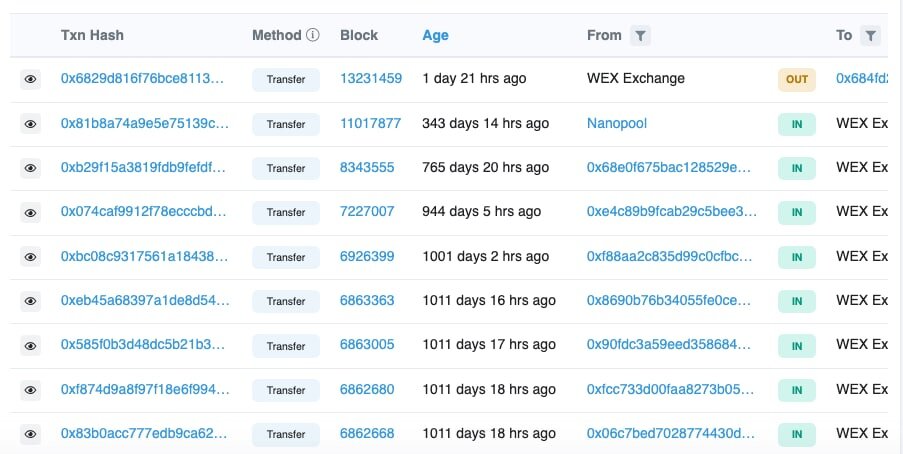Toggle Age column date format
903x454 pixels.
[x=435, y=35]
